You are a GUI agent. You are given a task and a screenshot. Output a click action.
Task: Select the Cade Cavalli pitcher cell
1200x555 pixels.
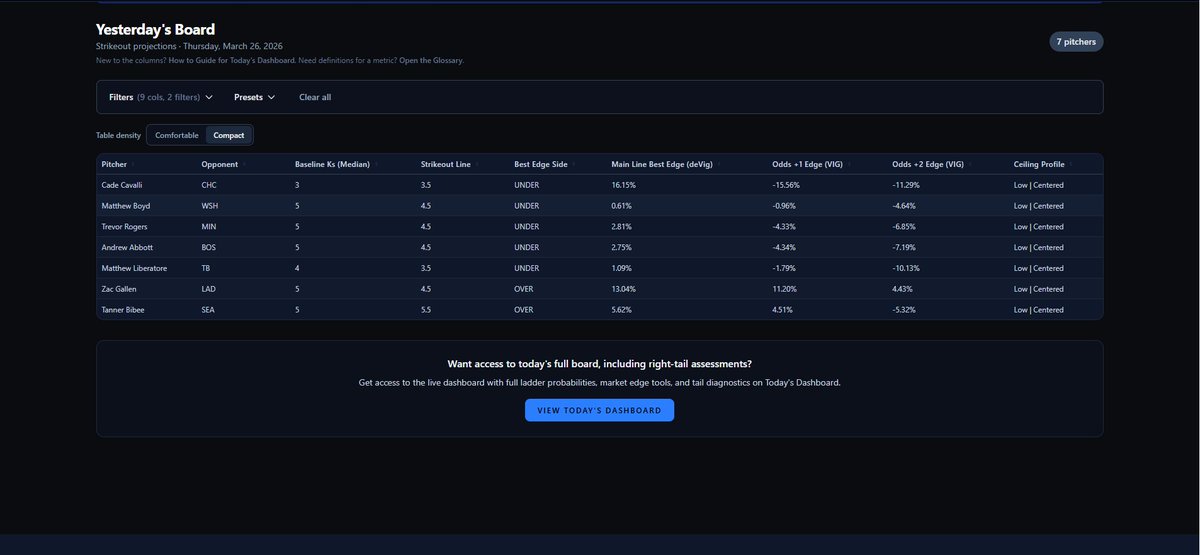[123, 185]
